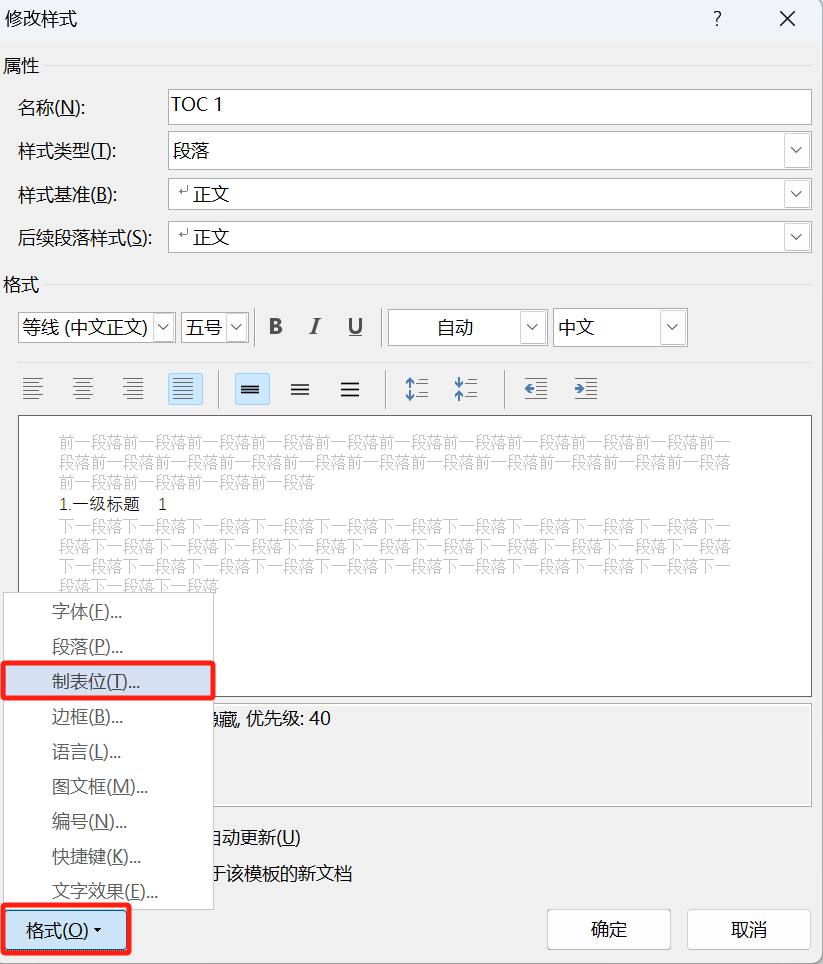Apply italic formatting
This screenshot has height=964, width=823.
[315, 327]
